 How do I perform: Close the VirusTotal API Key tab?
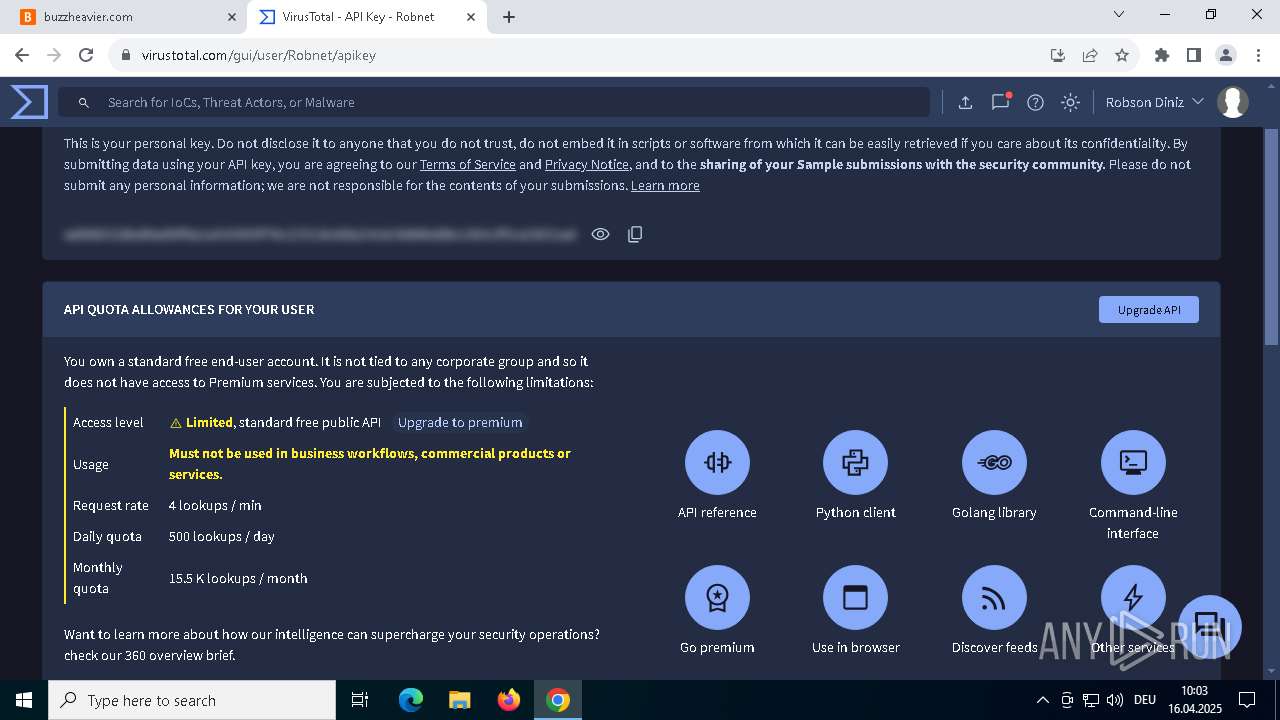coord(470,16)
